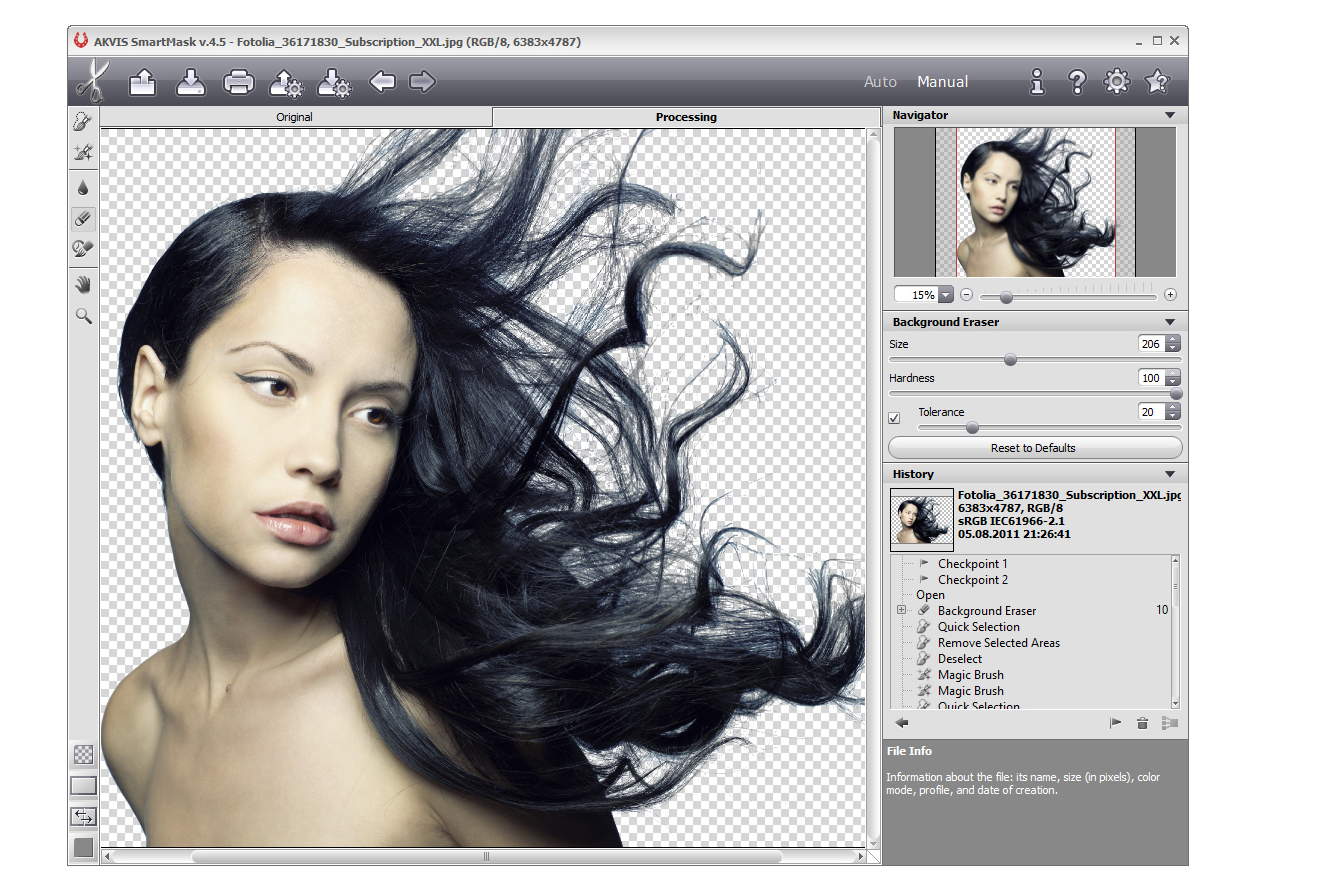
Task: Open the Preferences gear icon
Action: pos(1116,82)
